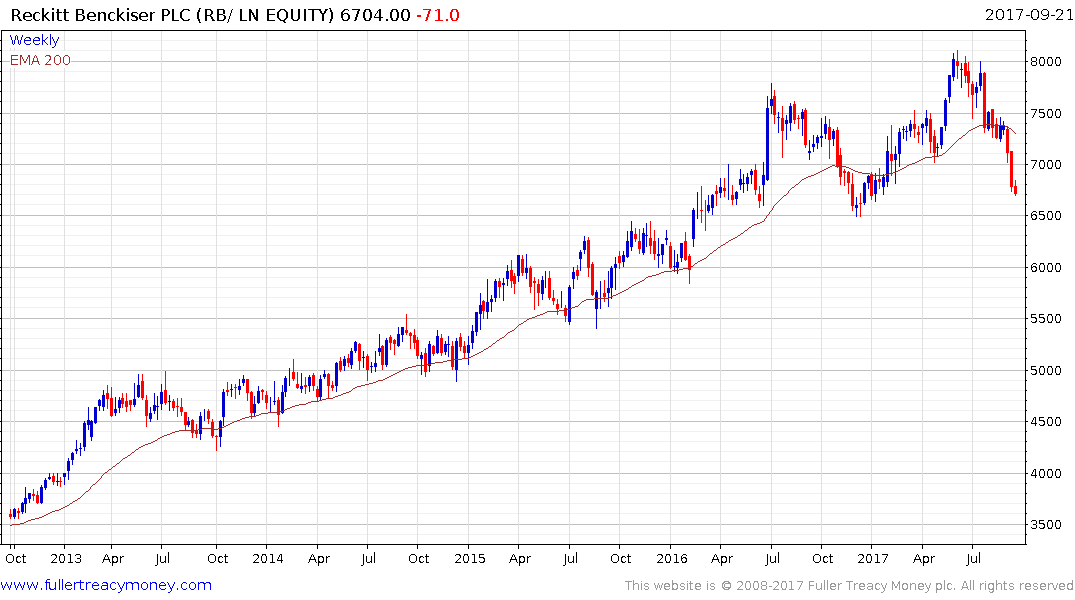Click the 2017 label on the time axis

click(873, 558)
